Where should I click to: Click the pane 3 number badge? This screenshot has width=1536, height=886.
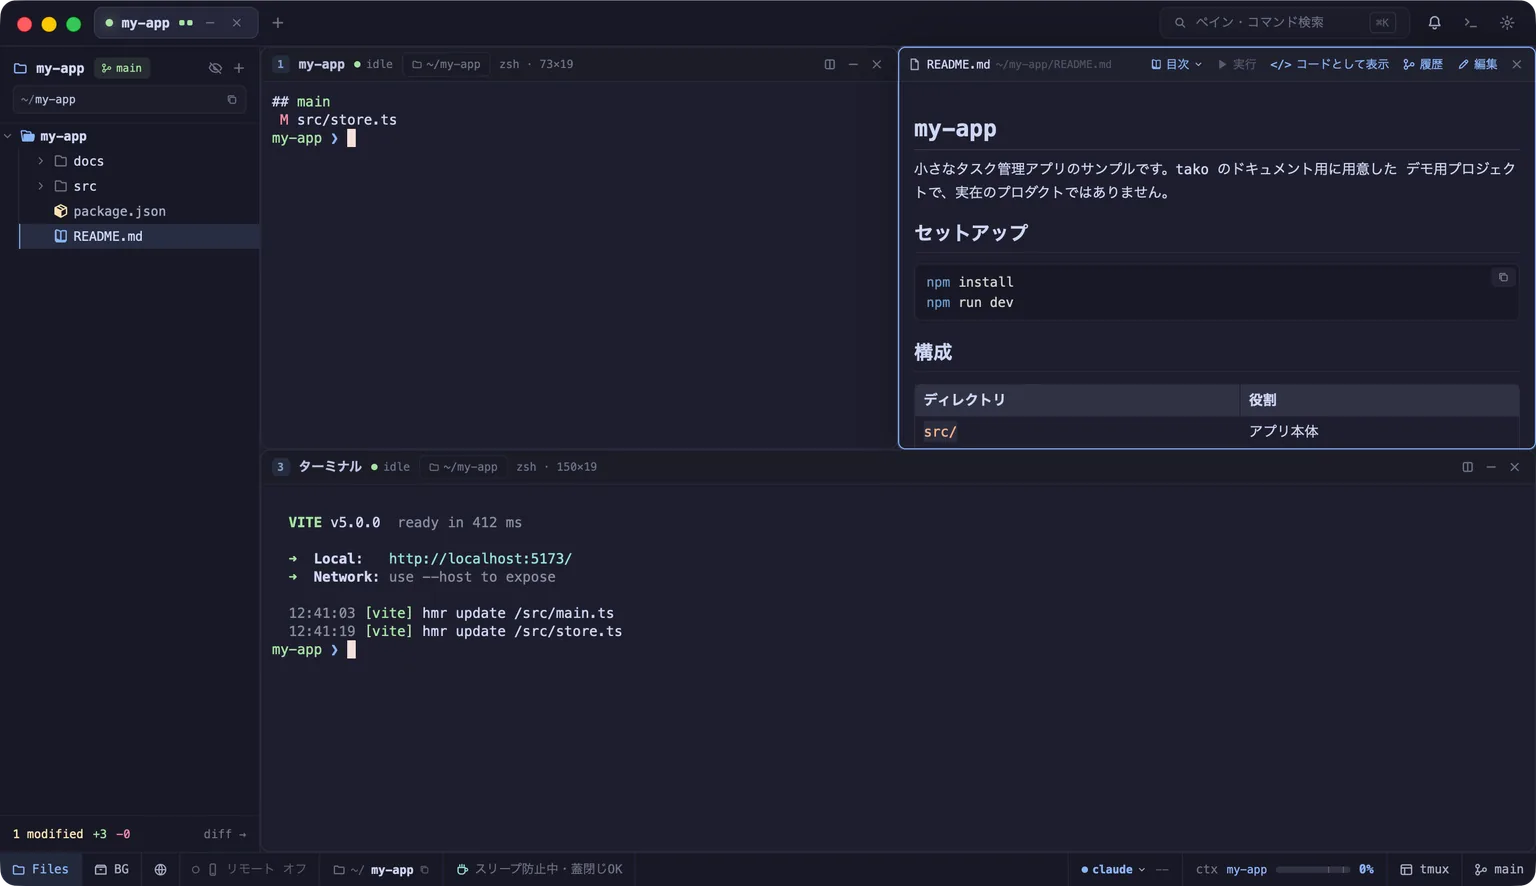(280, 467)
